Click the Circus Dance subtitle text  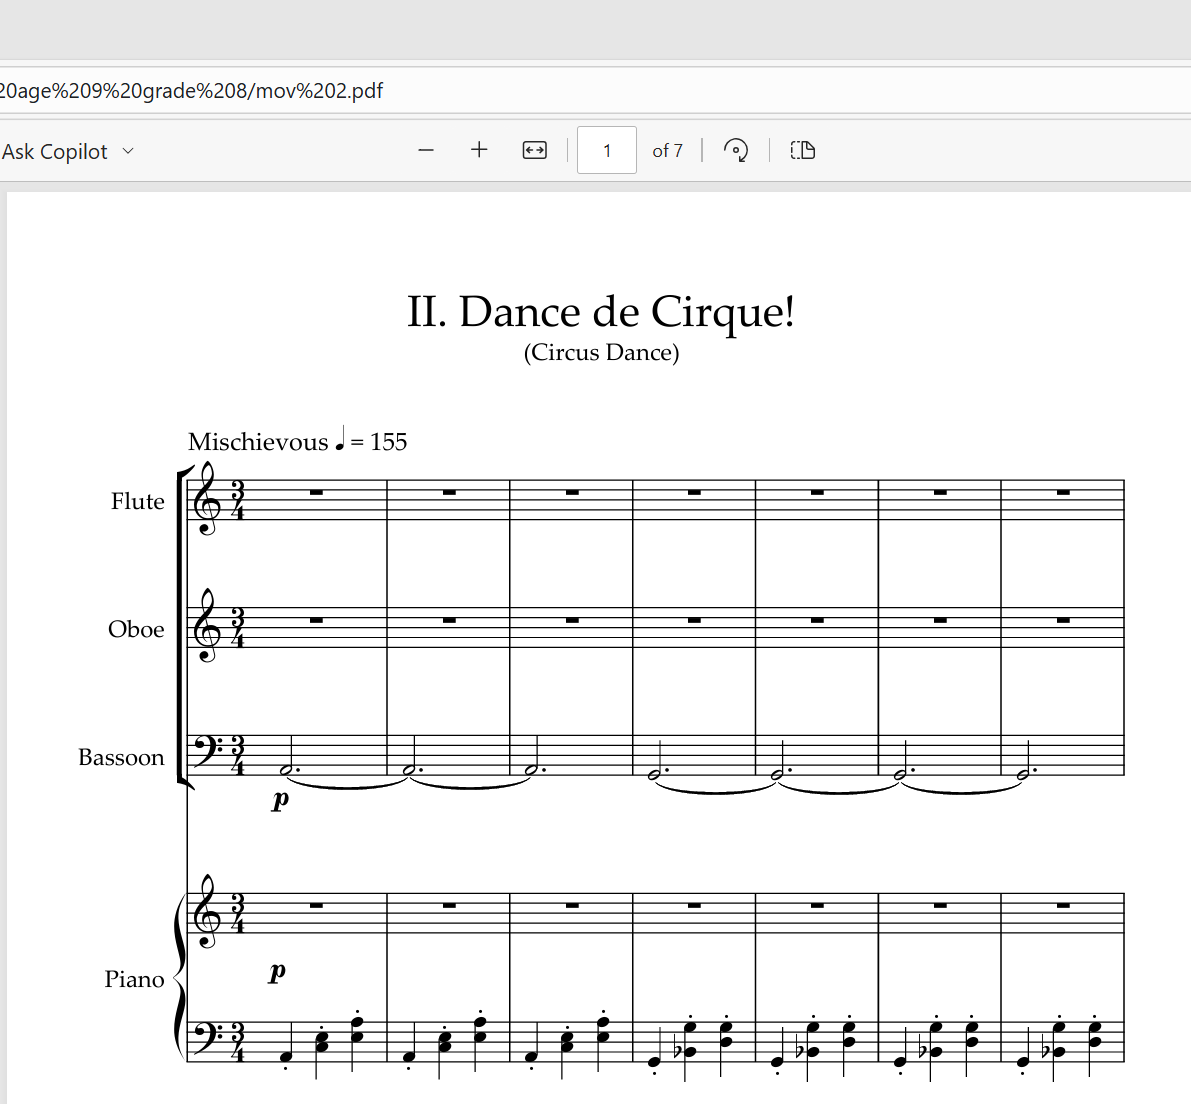[601, 353]
